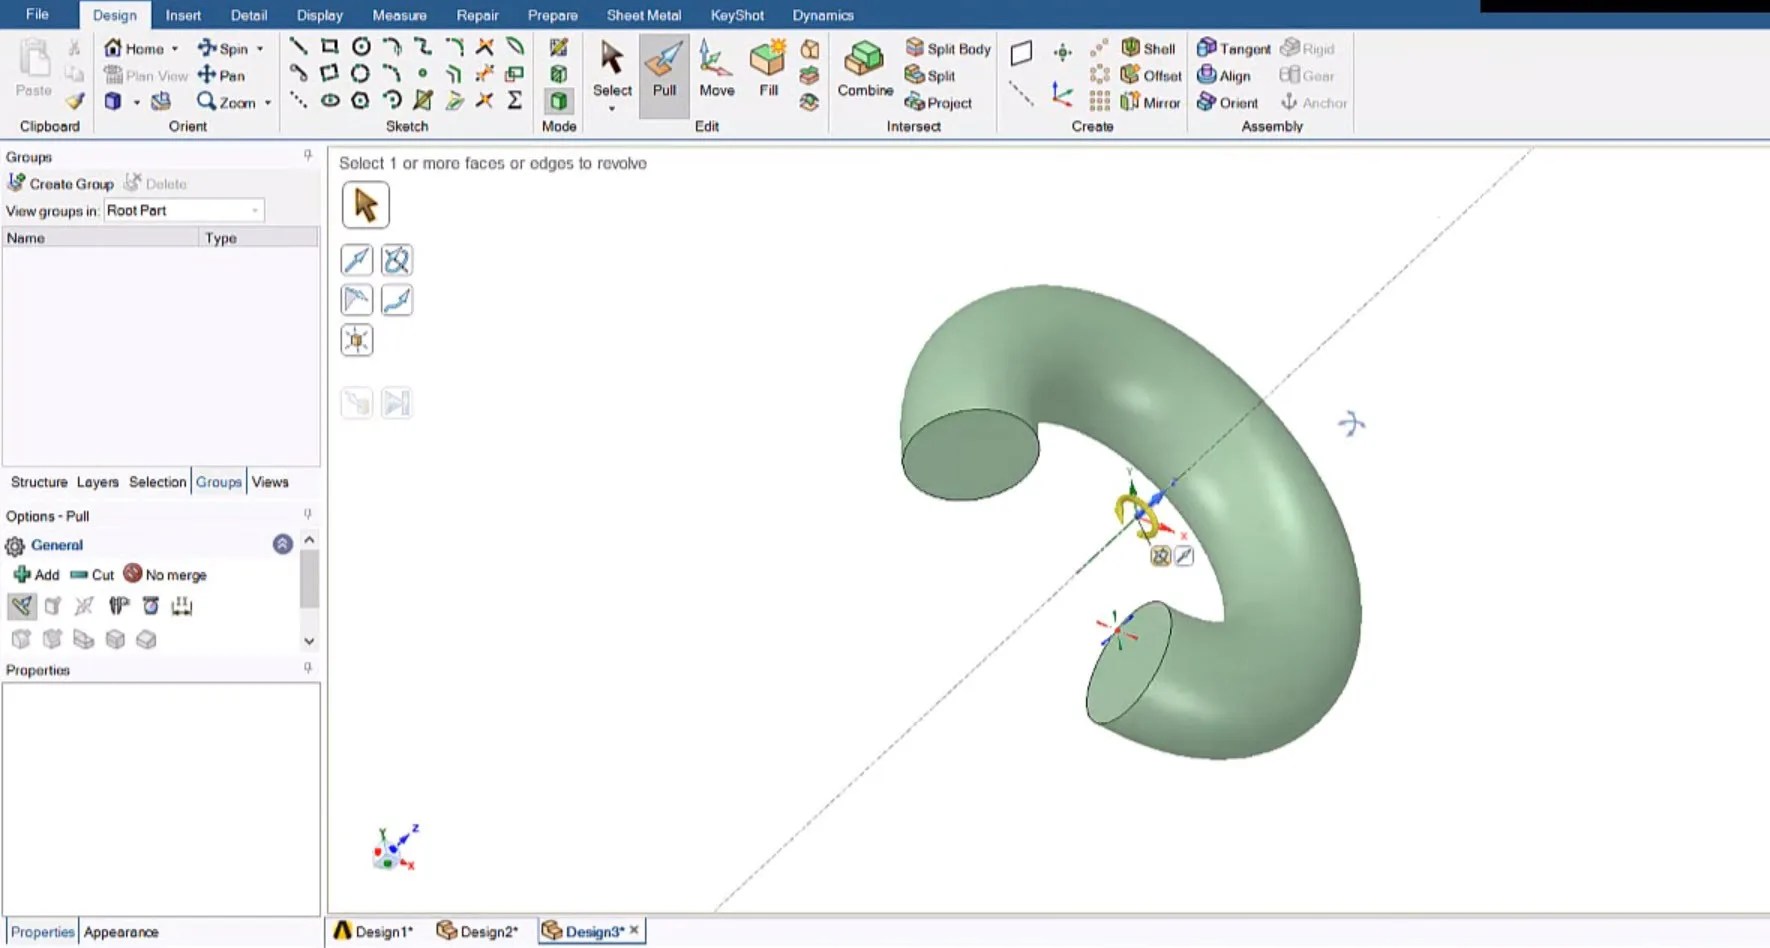Pin the Groups panel
The image size is (1770, 948).
point(308,155)
